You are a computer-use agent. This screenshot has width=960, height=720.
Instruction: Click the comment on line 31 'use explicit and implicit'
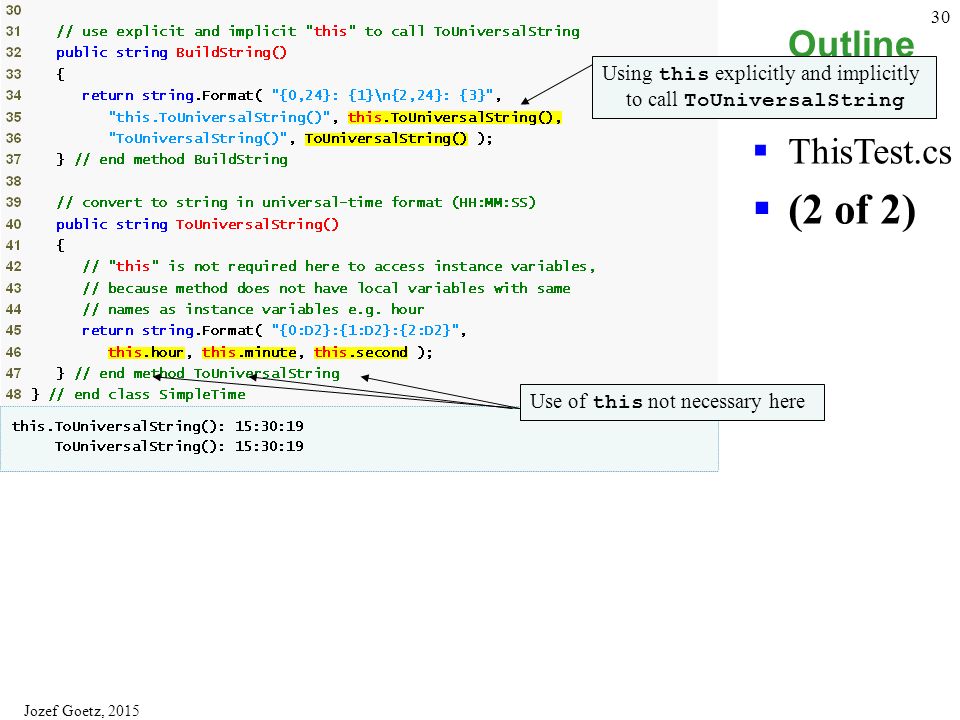coord(318,31)
